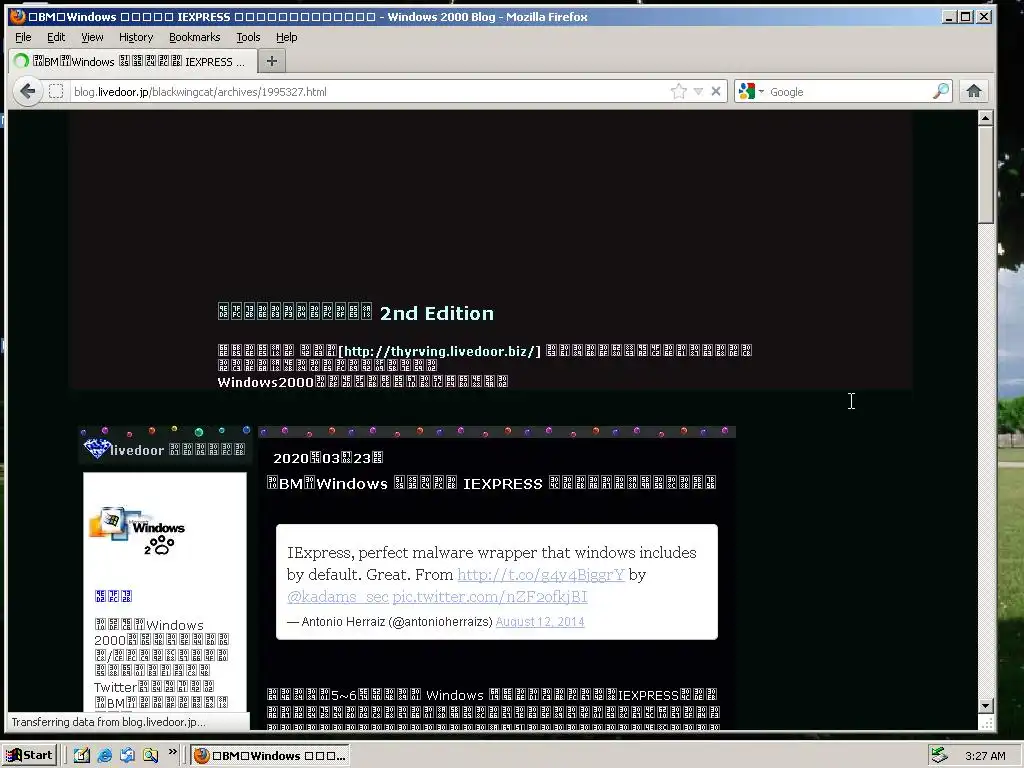Open the Help menu
Screen dimensions: 1024x768
click(286, 37)
